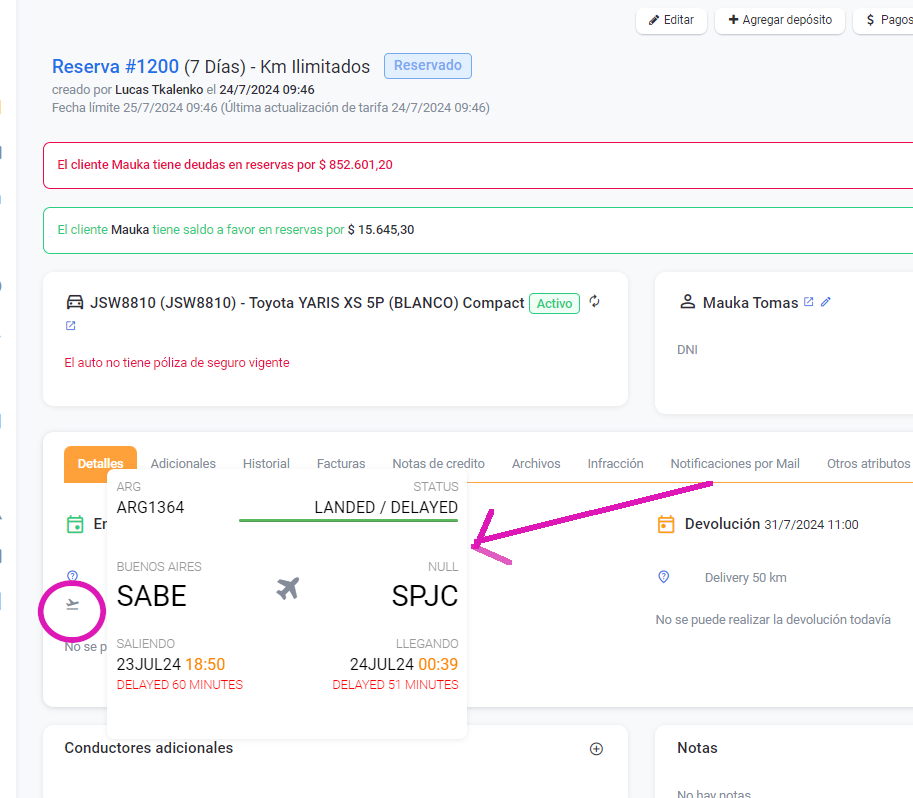The width and height of the screenshot is (913, 798).
Task: Click the Reservado status badge
Action: (427, 66)
